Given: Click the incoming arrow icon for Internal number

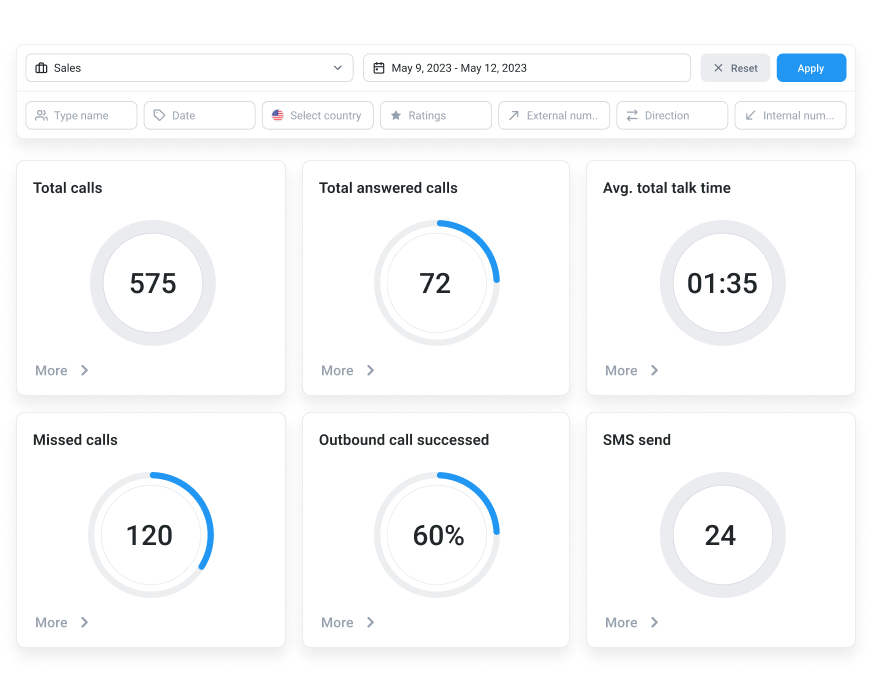Looking at the screenshot, I should [x=750, y=116].
